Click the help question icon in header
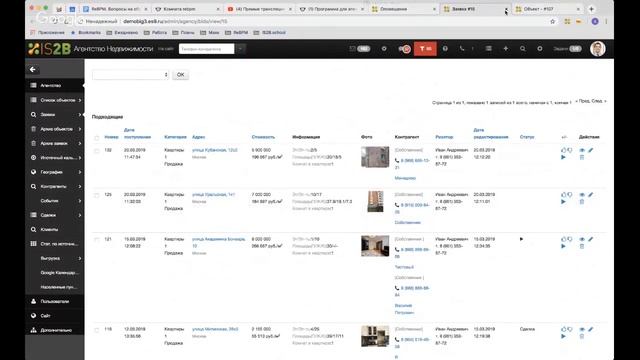 (x=445, y=49)
